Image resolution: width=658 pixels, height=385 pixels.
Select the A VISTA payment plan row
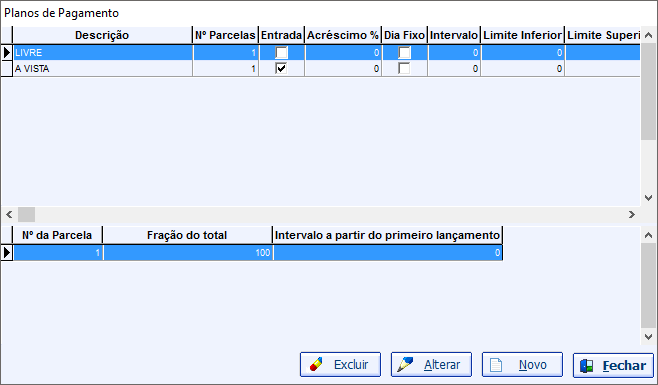321,68
